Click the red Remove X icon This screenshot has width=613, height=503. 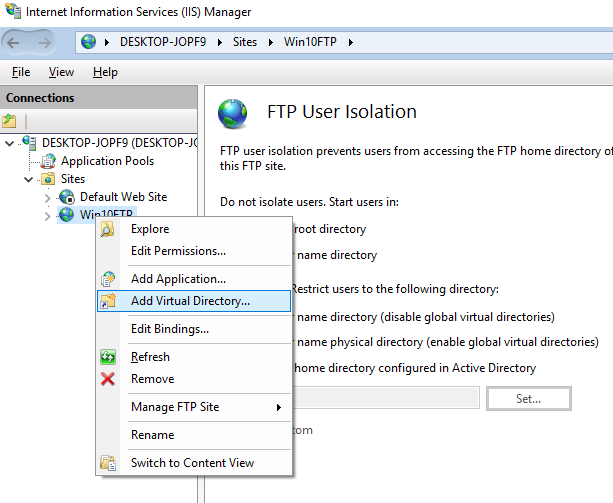point(108,379)
